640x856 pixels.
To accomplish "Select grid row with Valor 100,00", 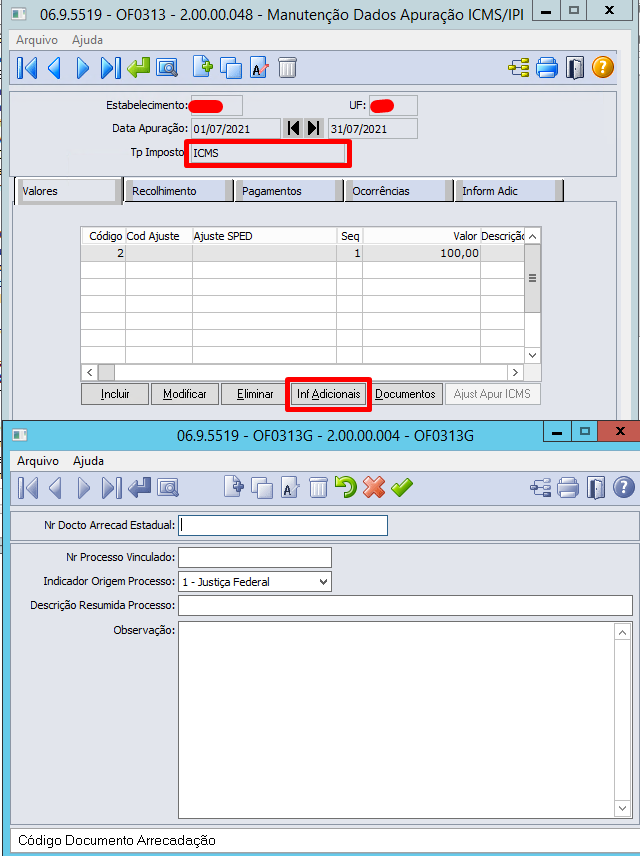I will point(303,253).
